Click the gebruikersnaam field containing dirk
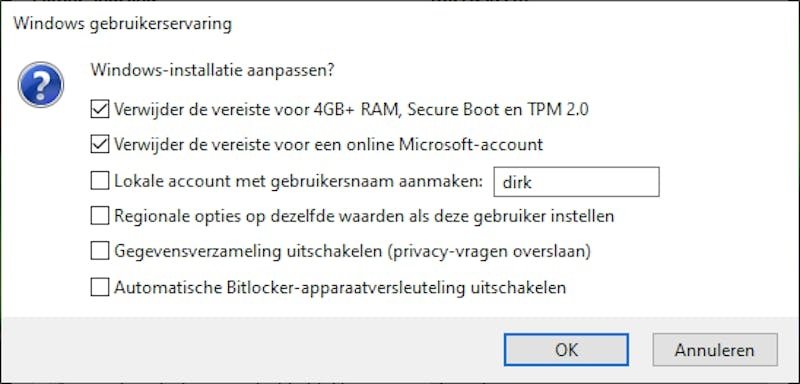 coord(577,182)
